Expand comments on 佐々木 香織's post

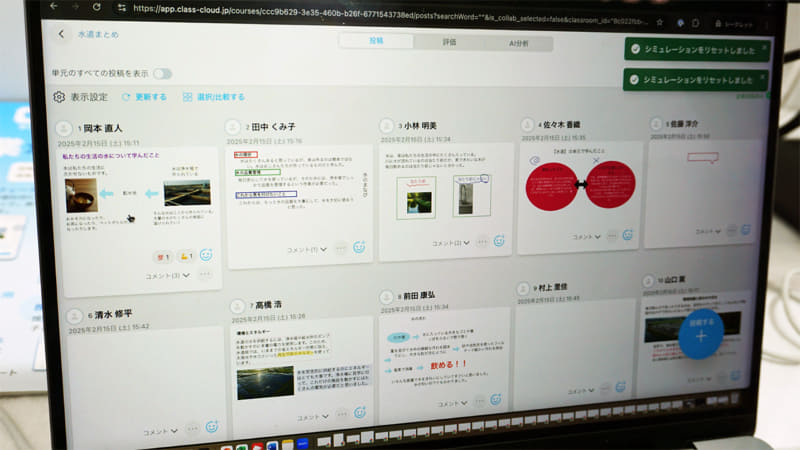(x=586, y=237)
